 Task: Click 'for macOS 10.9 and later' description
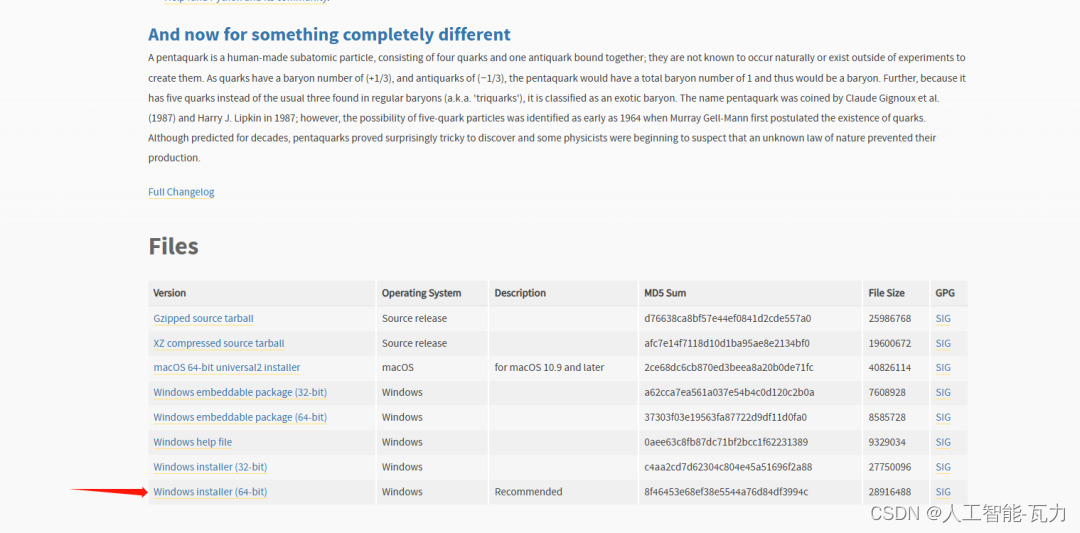[x=549, y=368]
